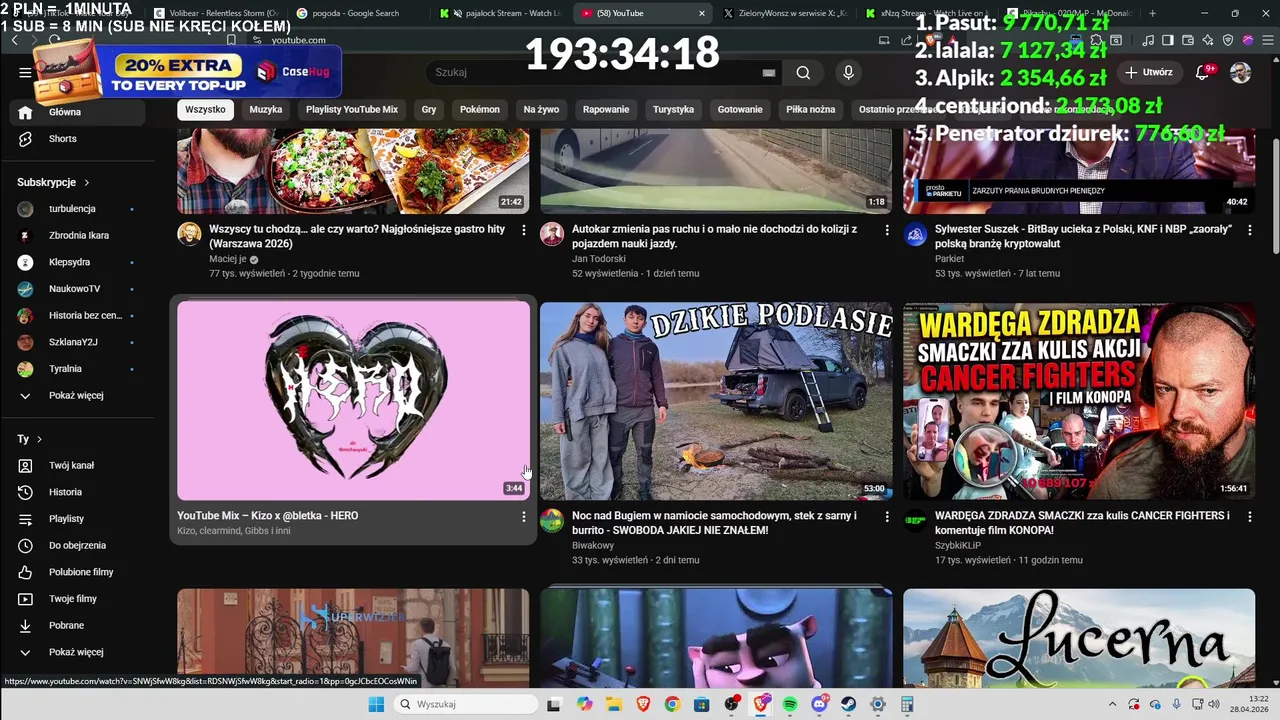1280x720 pixels.
Task: Click the YouTube search input field
Action: click(x=595, y=72)
